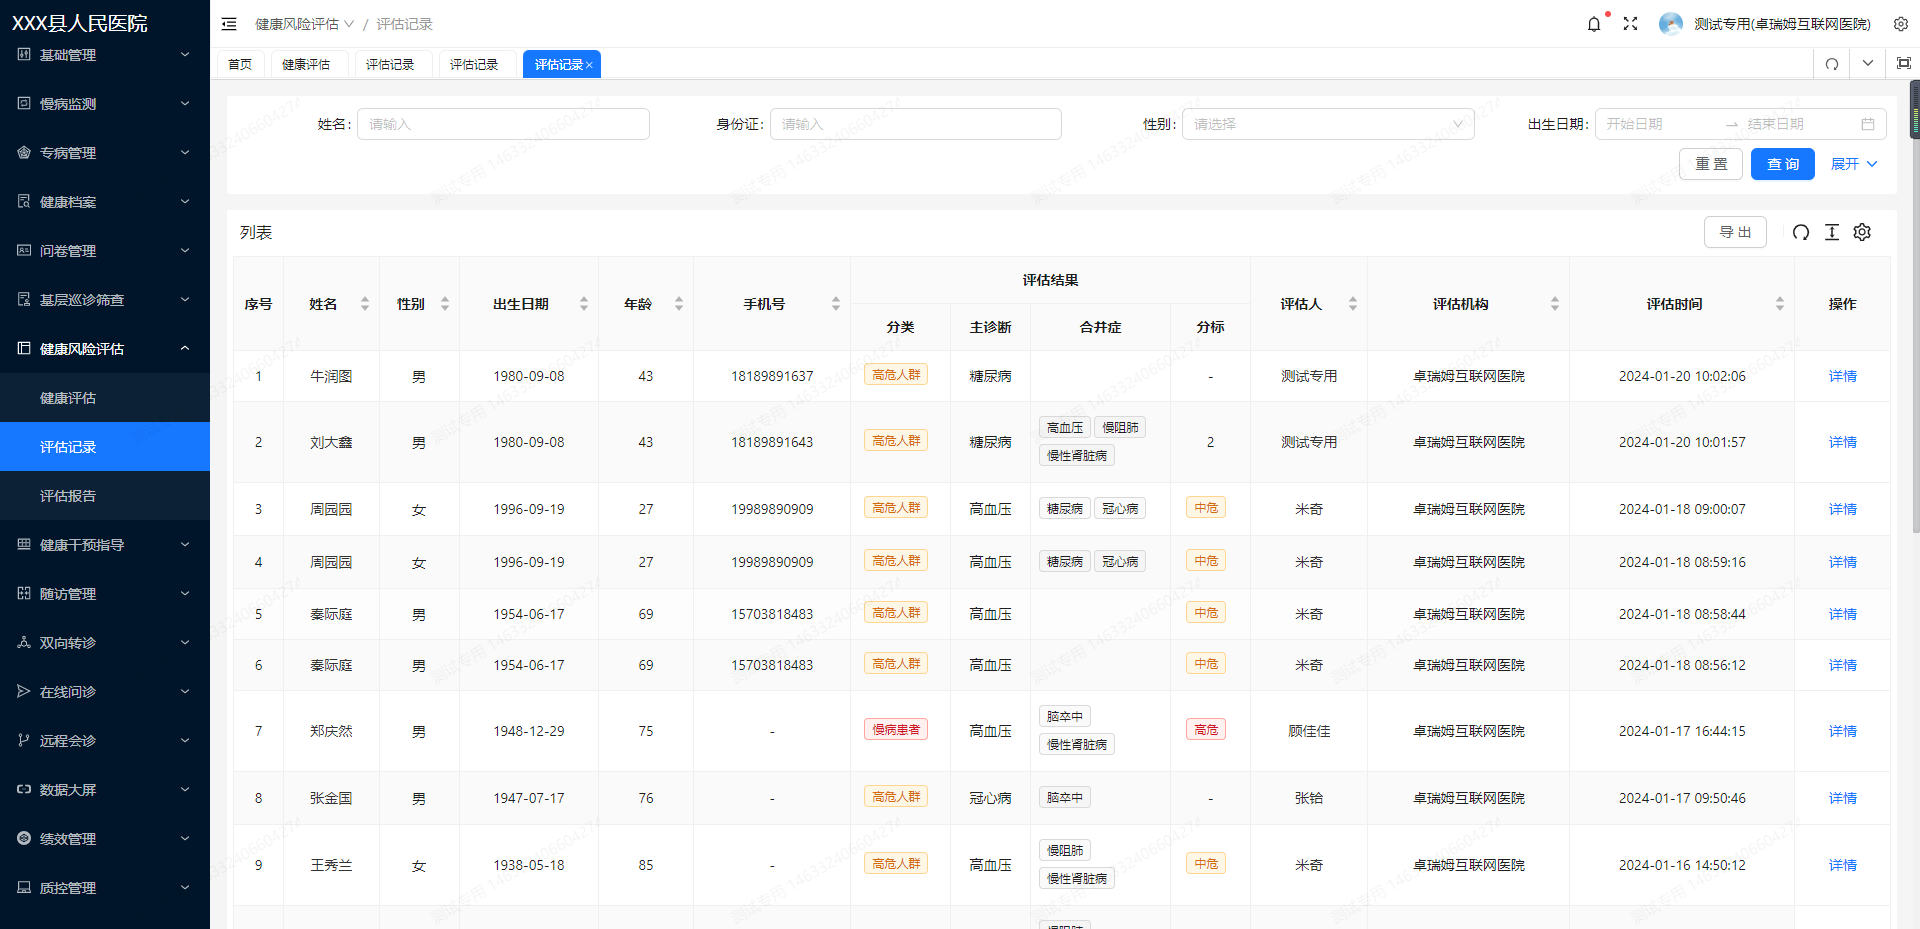Expand 专病管理 sidebar menu
The height and width of the screenshot is (929, 1920).
(105, 153)
